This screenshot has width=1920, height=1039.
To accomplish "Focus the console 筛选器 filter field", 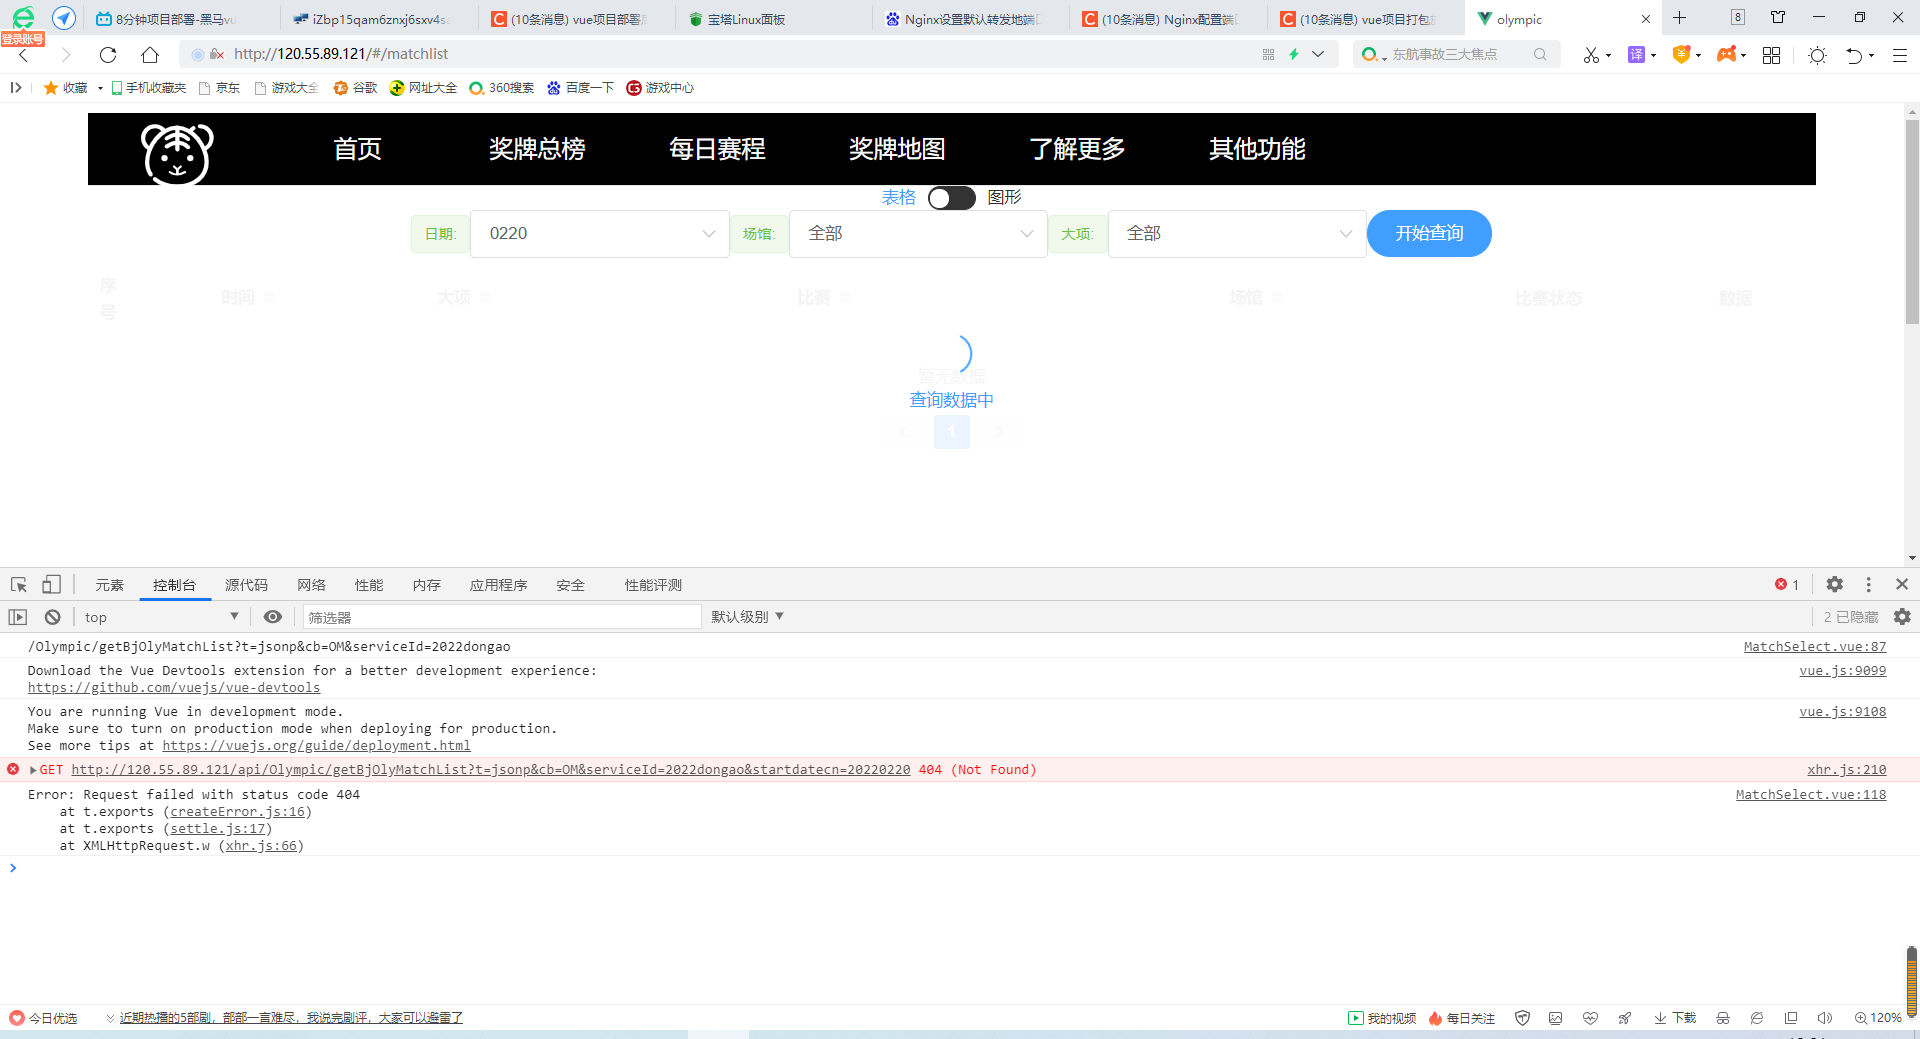I will (502, 617).
